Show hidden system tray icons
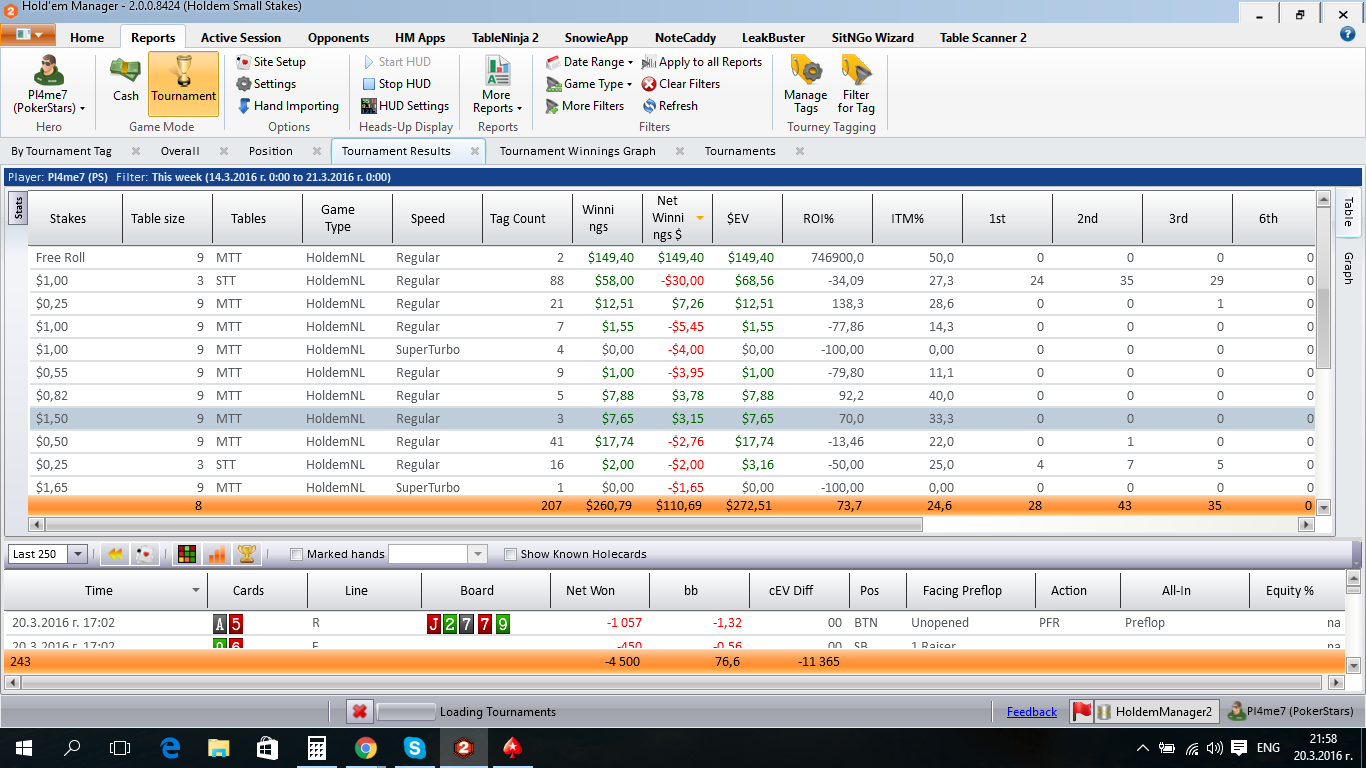The image size is (1366, 768). (1143, 748)
